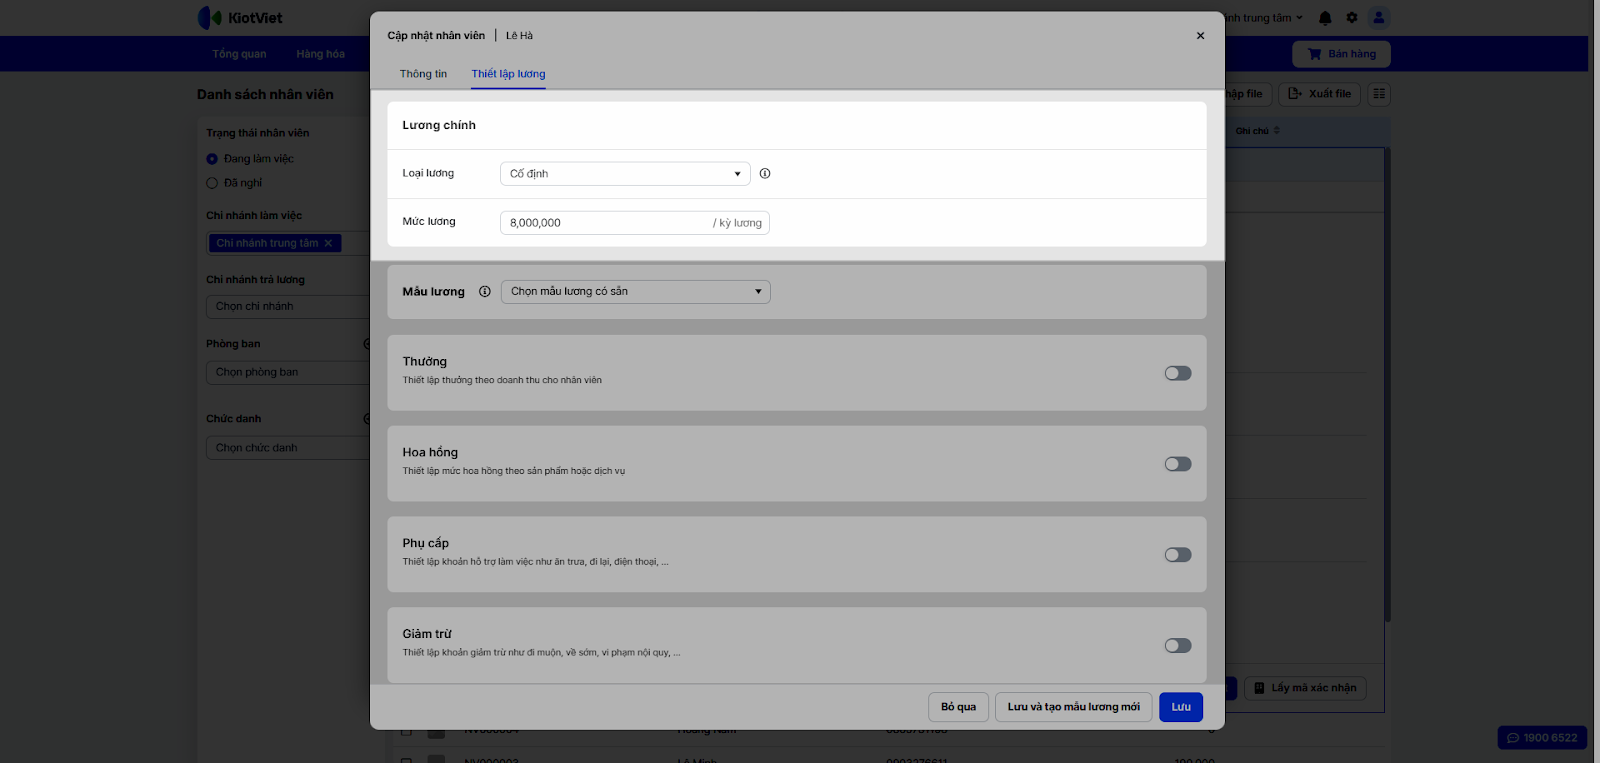Enable the Hoa hồng toggle
The height and width of the screenshot is (763, 1600).
click(x=1178, y=464)
